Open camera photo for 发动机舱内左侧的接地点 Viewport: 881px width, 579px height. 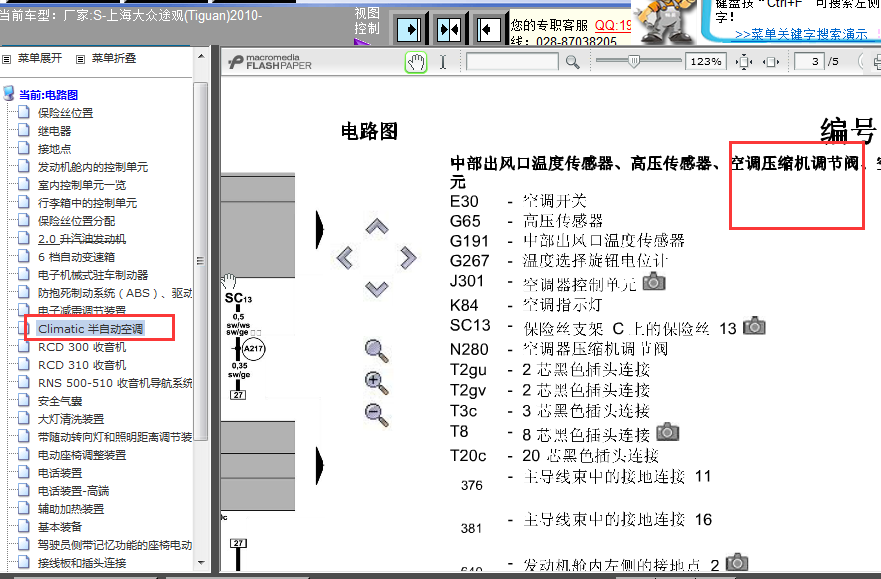point(737,562)
